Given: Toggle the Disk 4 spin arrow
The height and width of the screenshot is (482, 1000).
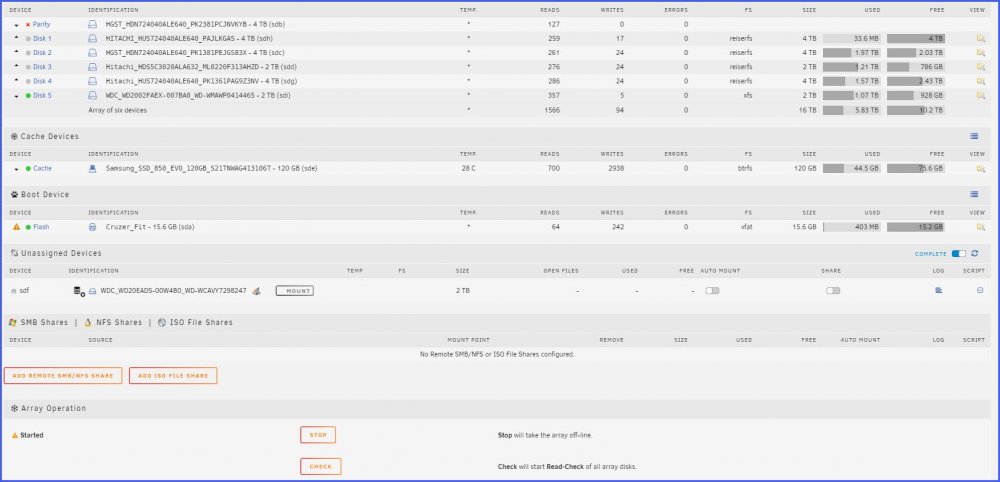Looking at the screenshot, I should coord(16,80).
